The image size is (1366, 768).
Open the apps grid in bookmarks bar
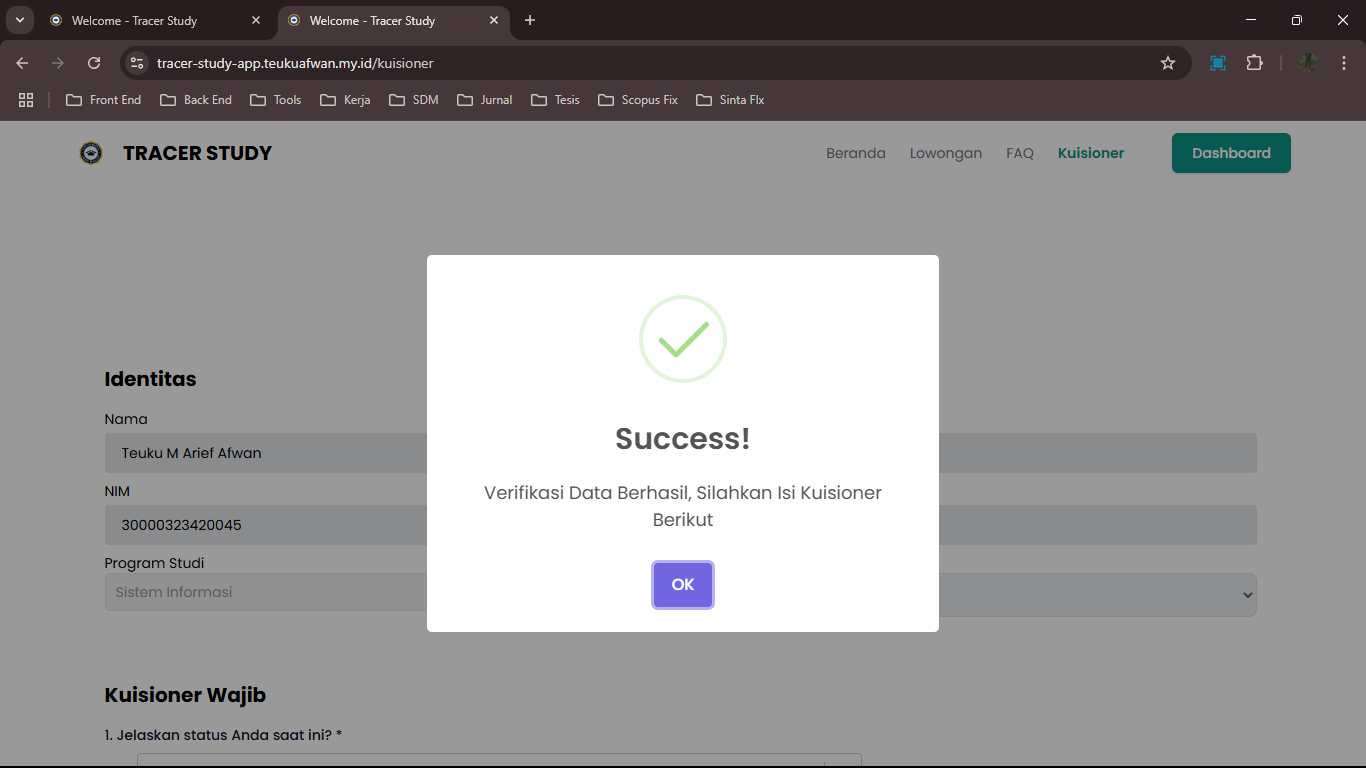26,100
